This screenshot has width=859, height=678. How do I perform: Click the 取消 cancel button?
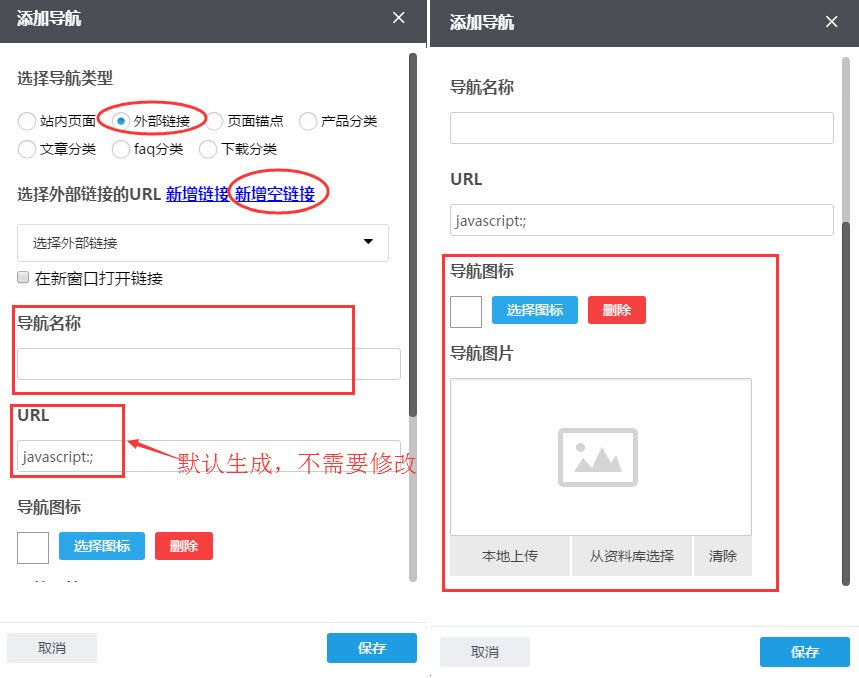point(51,647)
